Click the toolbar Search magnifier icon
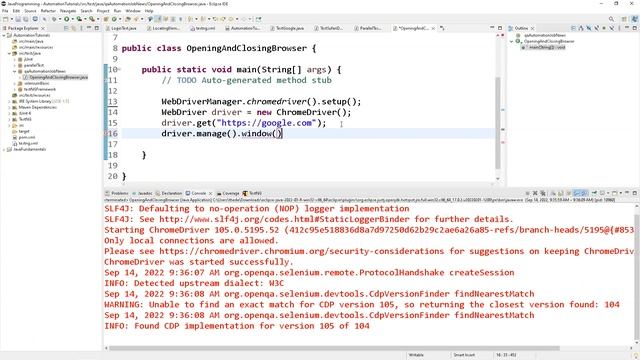This screenshot has width=640, height=360. (x=611, y=19)
